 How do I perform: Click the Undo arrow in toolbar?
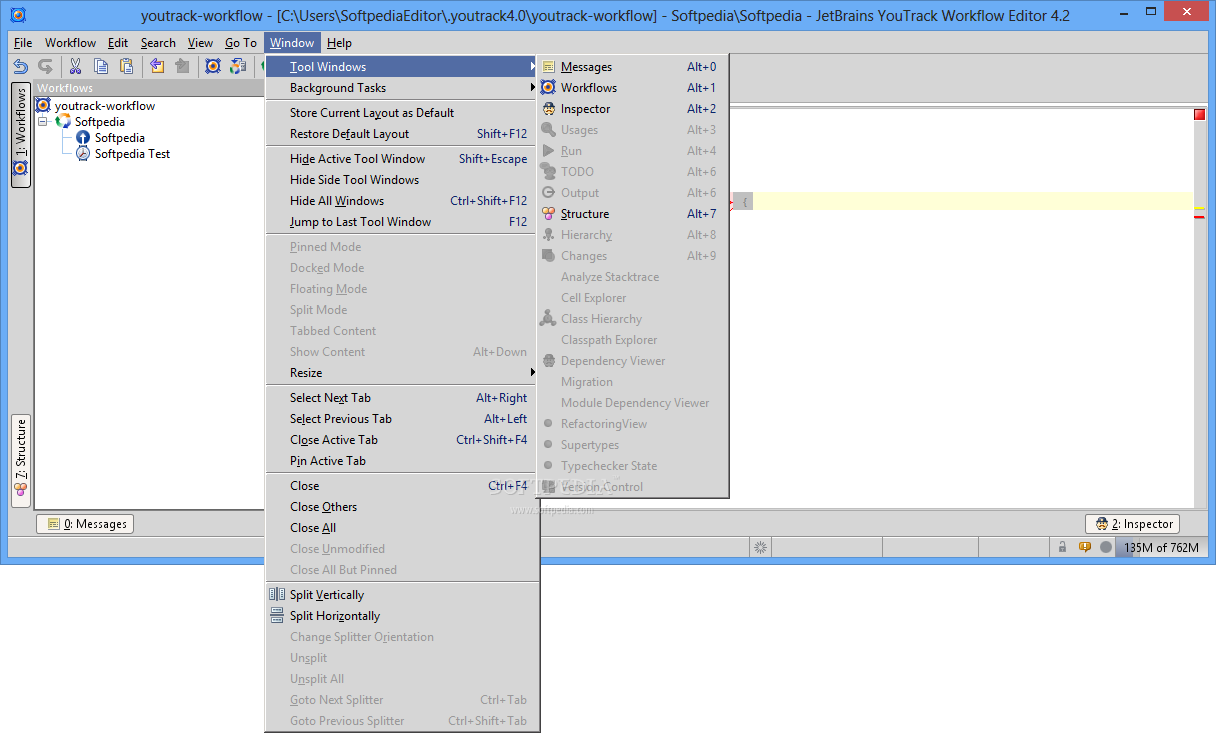tap(20, 66)
